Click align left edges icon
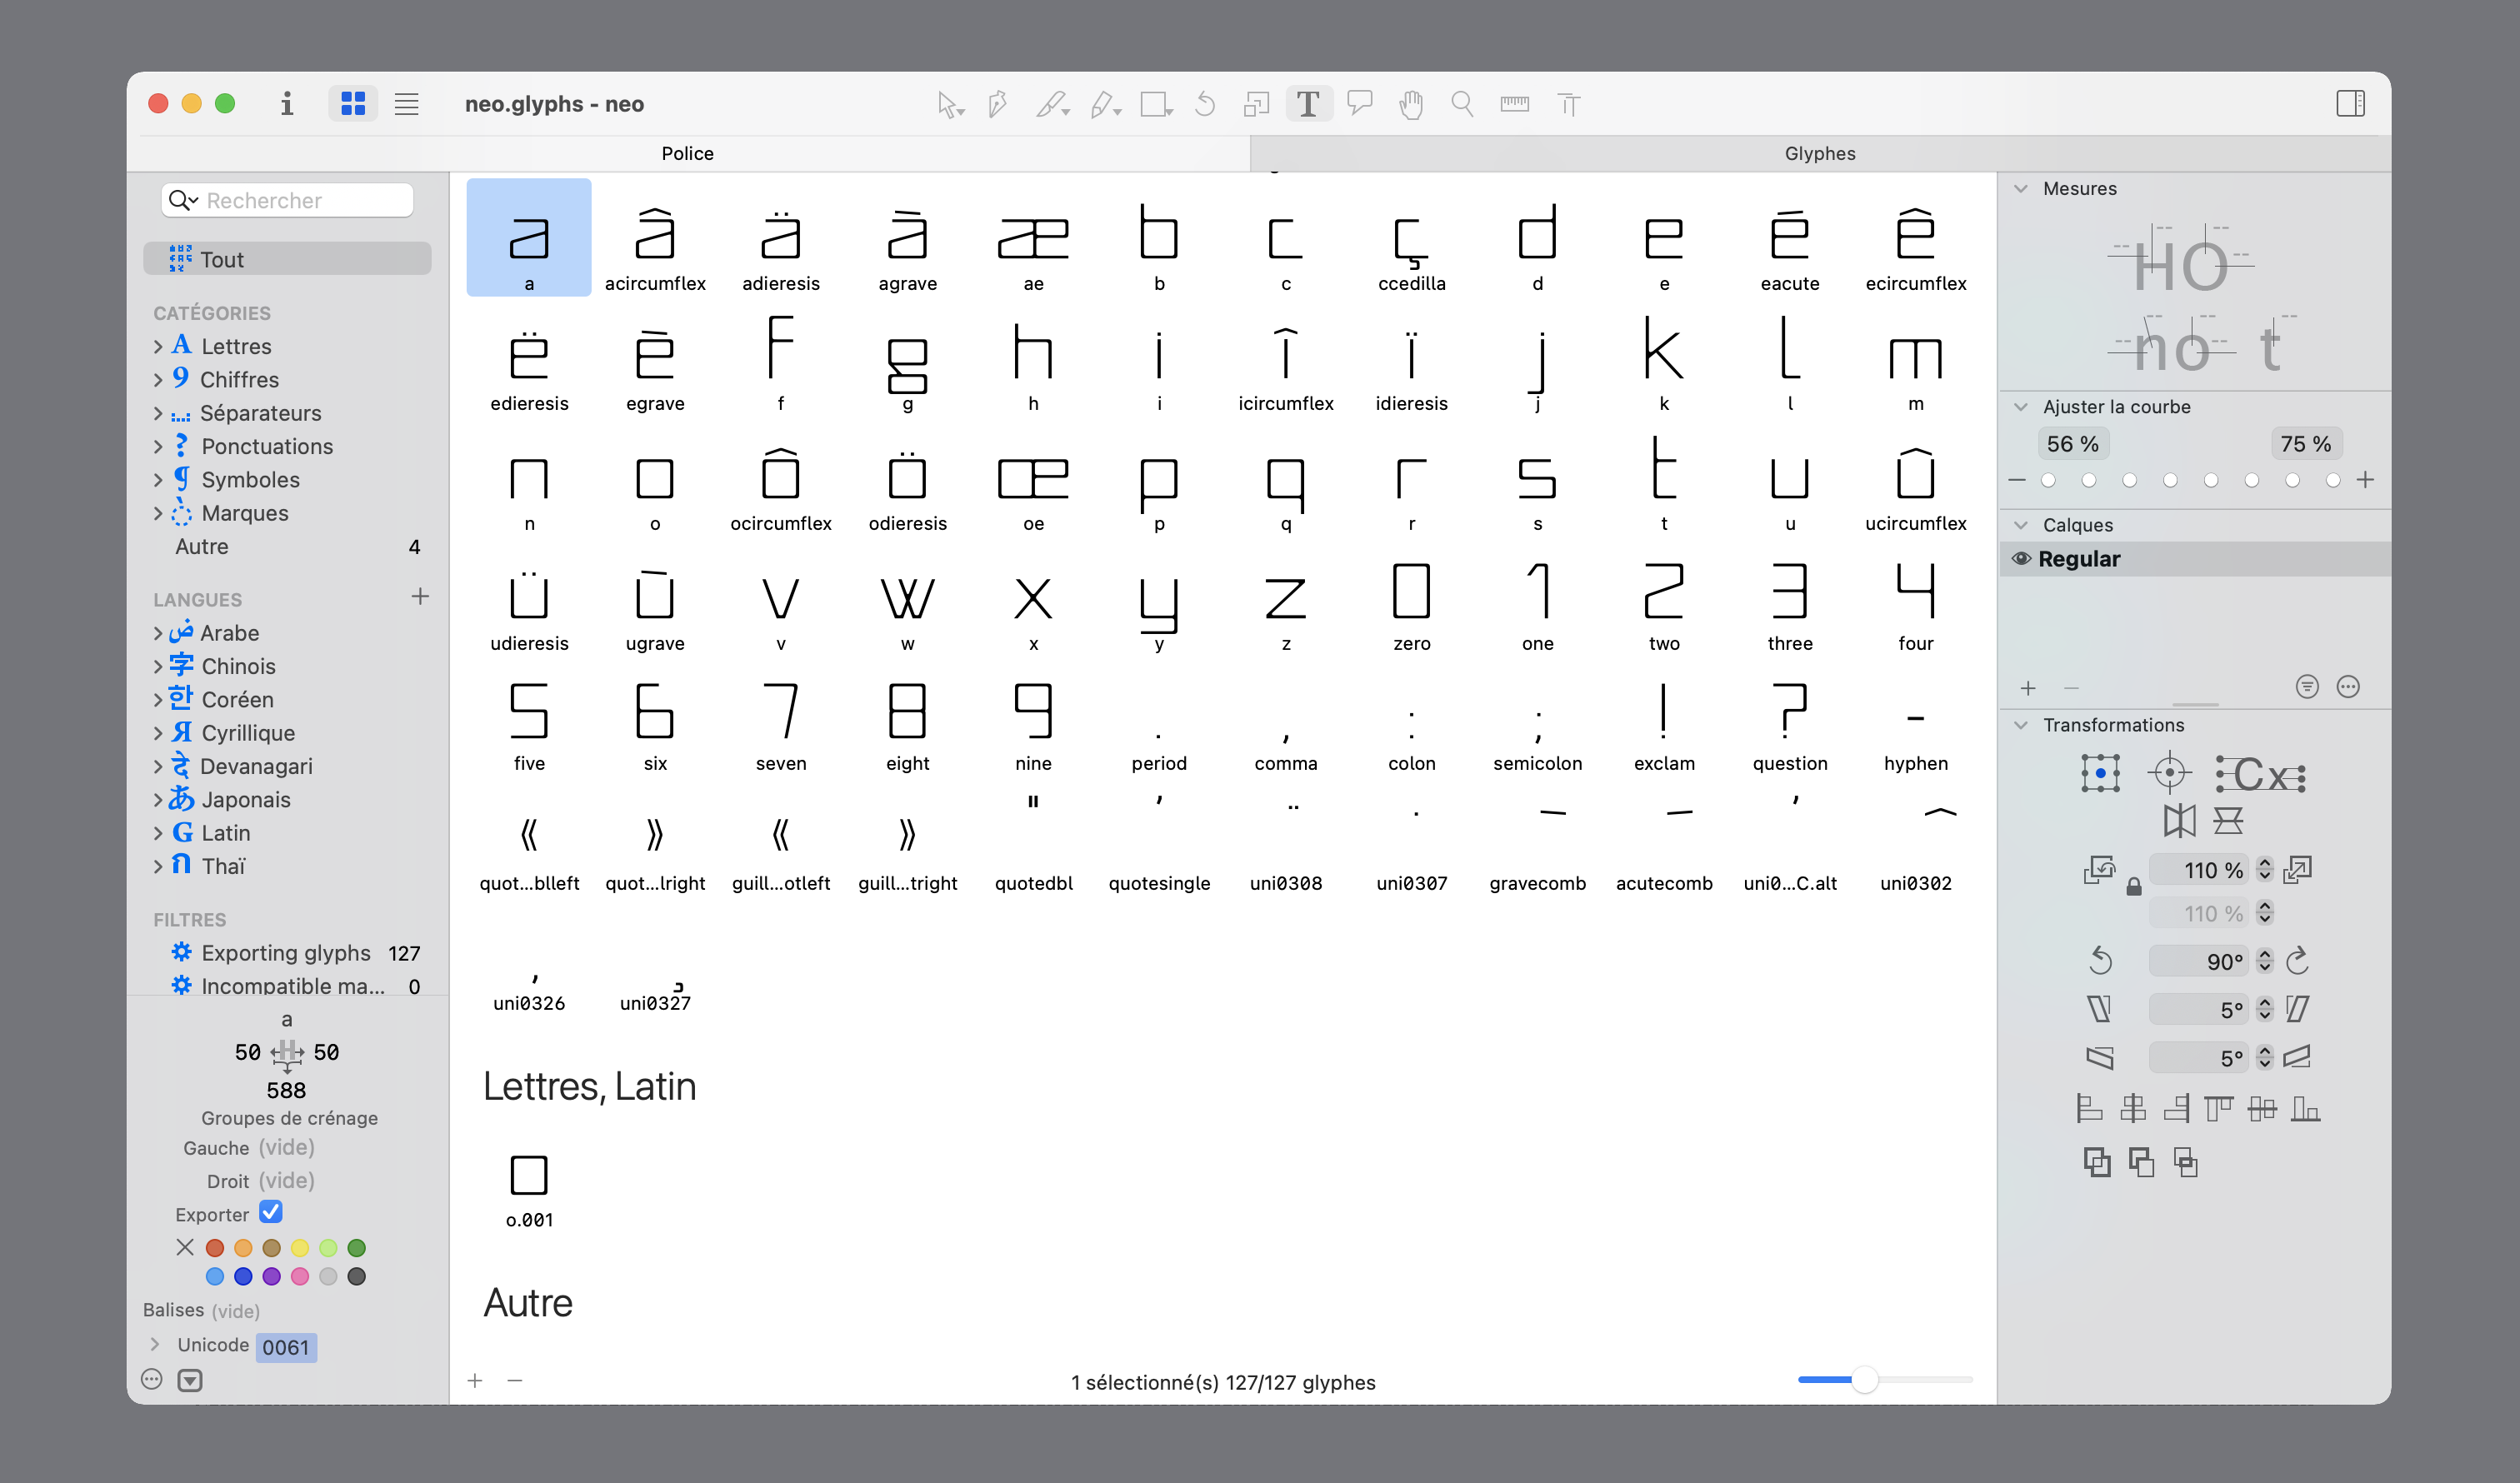The image size is (2520, 1483). tap(2089, 1108)
